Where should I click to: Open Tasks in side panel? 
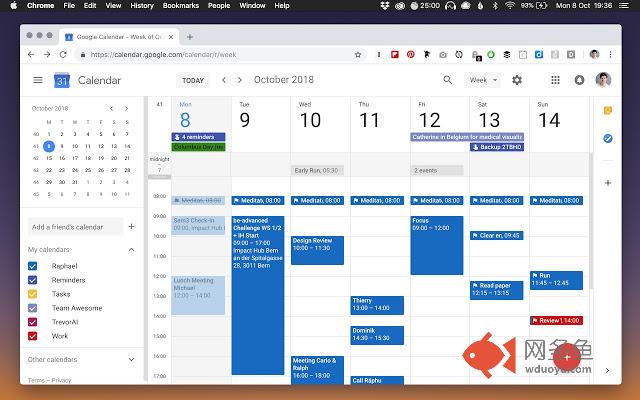tap(608, 139)
